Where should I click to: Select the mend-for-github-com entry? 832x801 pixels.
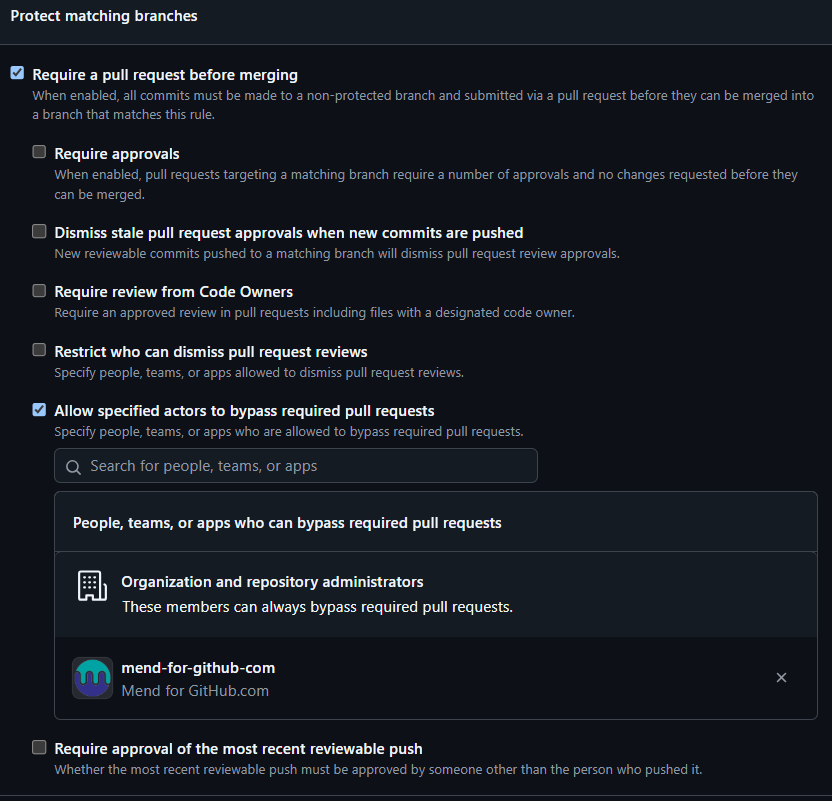click(x=200, y=668)
